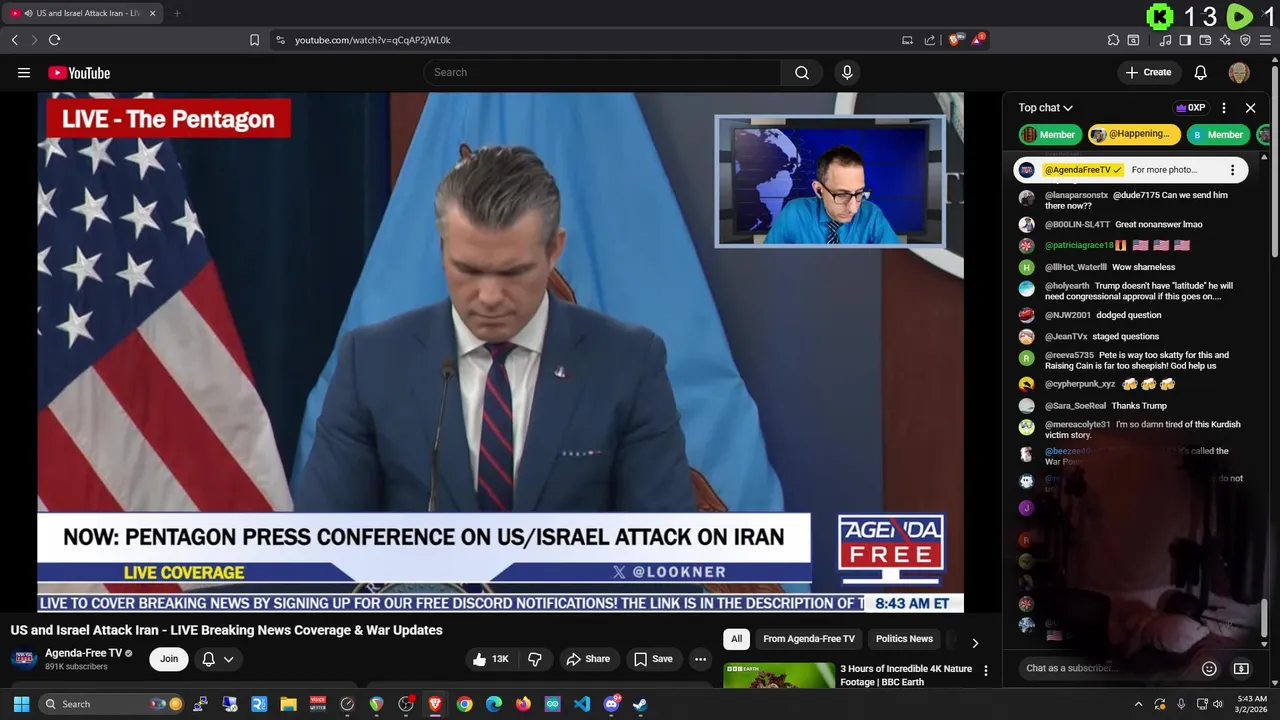Go back in browser history
1280x720 pixels.
pos(14,40)
